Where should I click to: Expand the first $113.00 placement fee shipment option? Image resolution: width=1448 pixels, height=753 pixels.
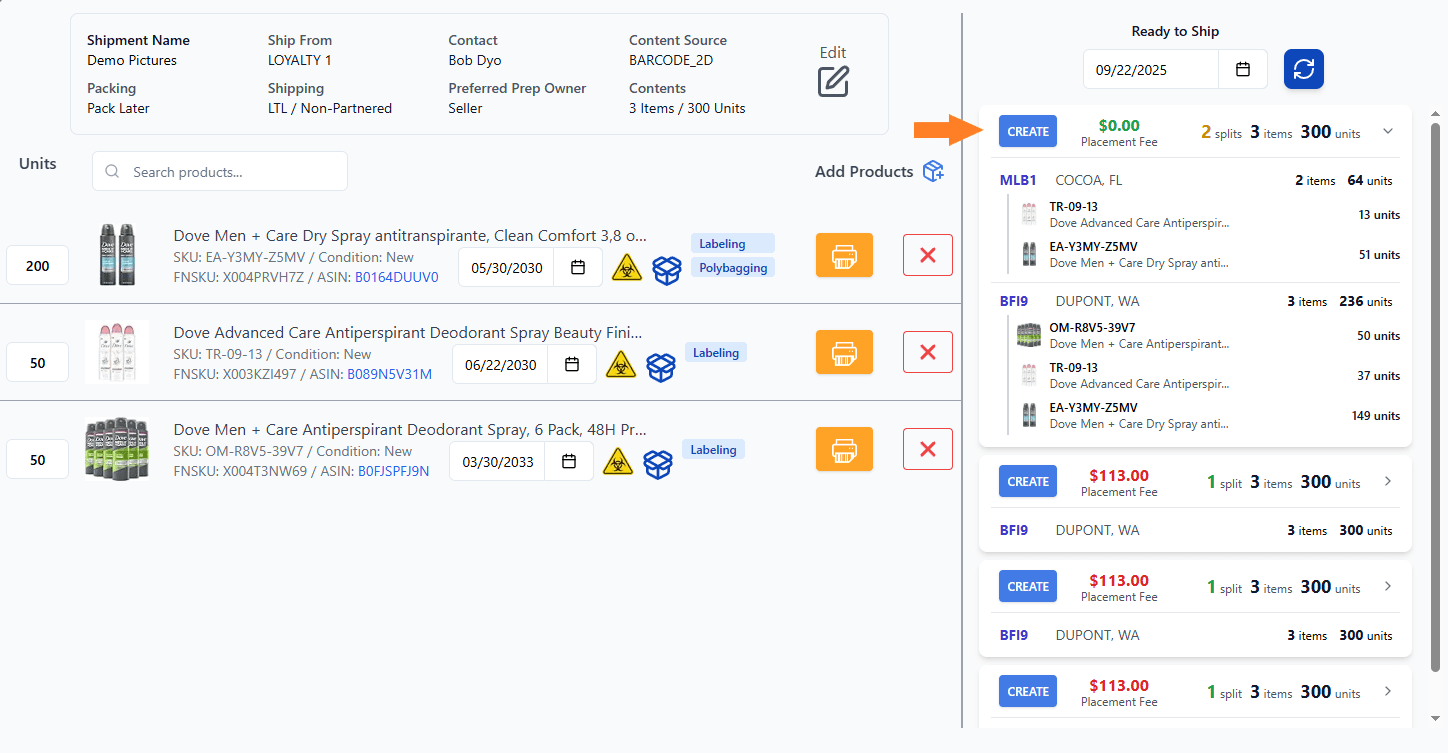pyautogui.click(x=1387, y=481)
